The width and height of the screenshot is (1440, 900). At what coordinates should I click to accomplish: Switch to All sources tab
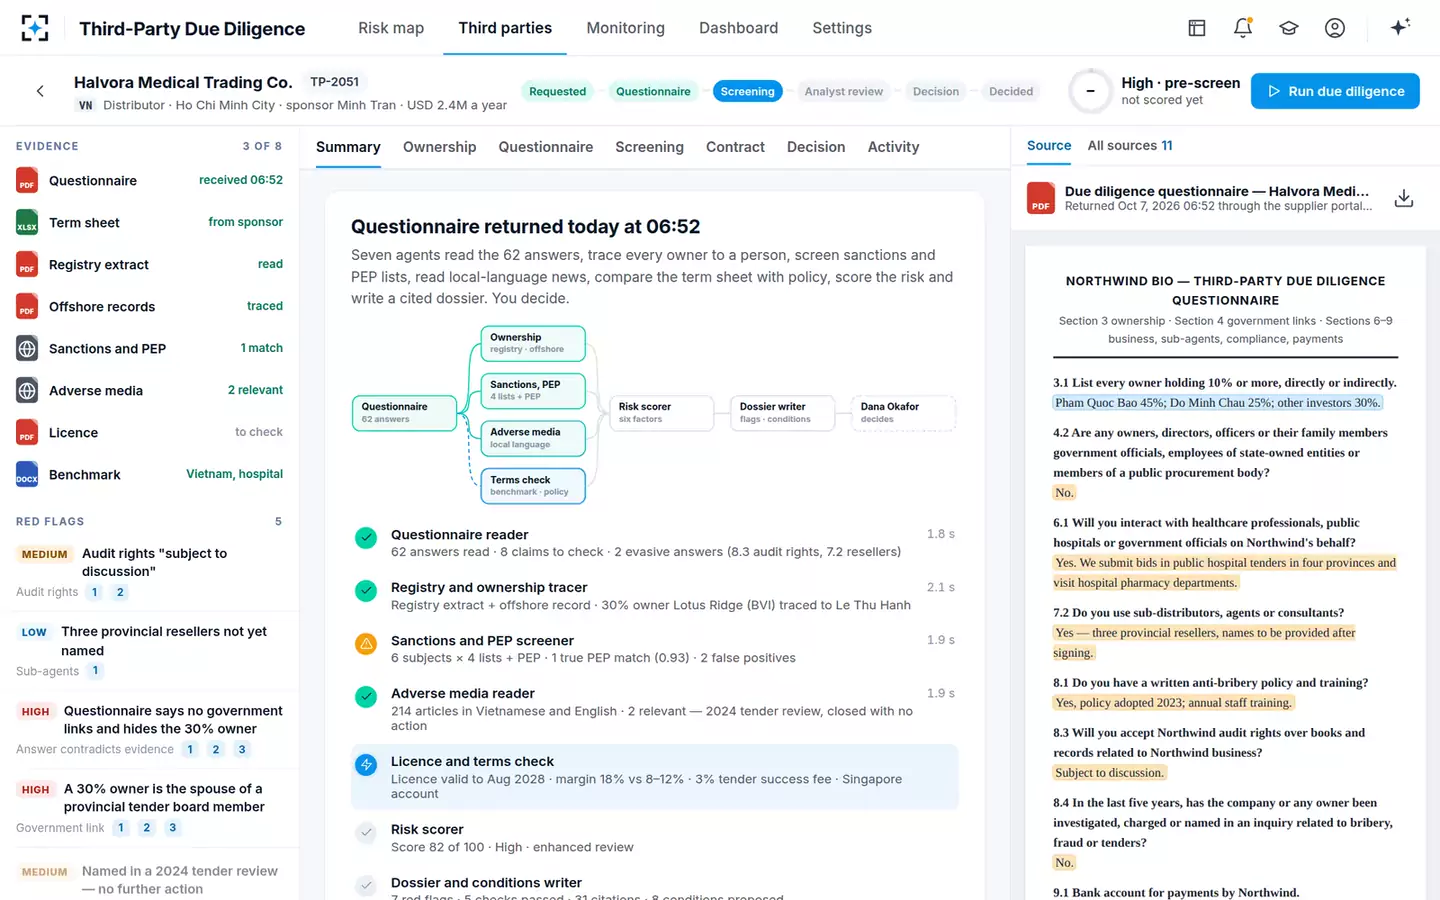pos(1130,146)
